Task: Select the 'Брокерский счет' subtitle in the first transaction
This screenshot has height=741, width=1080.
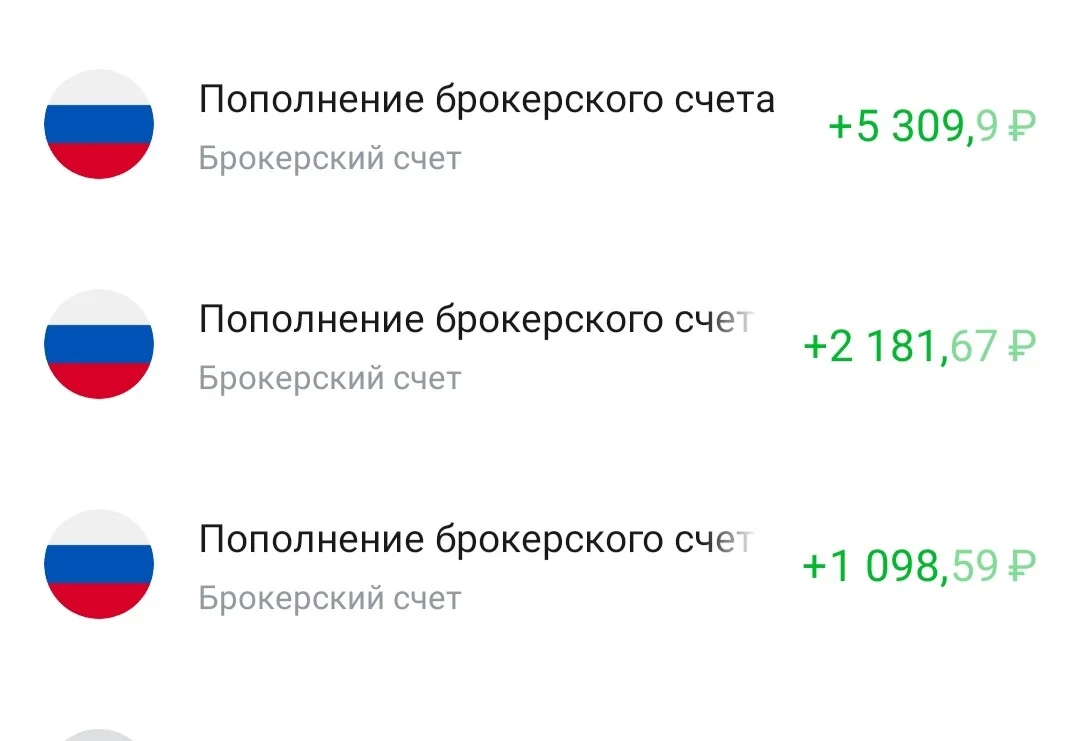Action: click(x=330, y=159)
